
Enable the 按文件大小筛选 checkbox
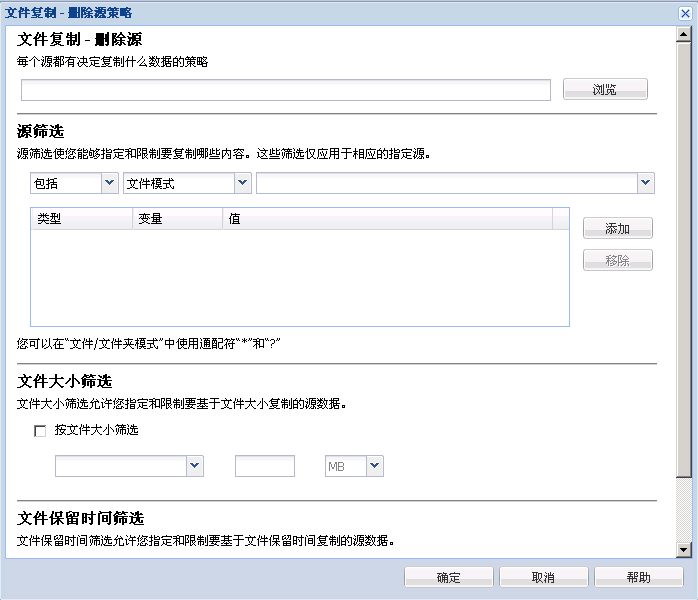[40, 431]
